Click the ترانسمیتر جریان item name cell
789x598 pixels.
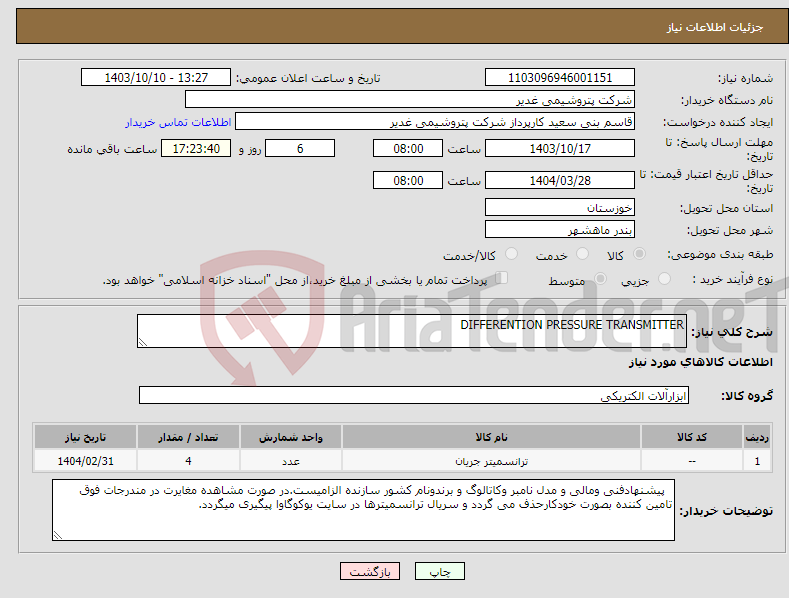click(x=491, y=461)
